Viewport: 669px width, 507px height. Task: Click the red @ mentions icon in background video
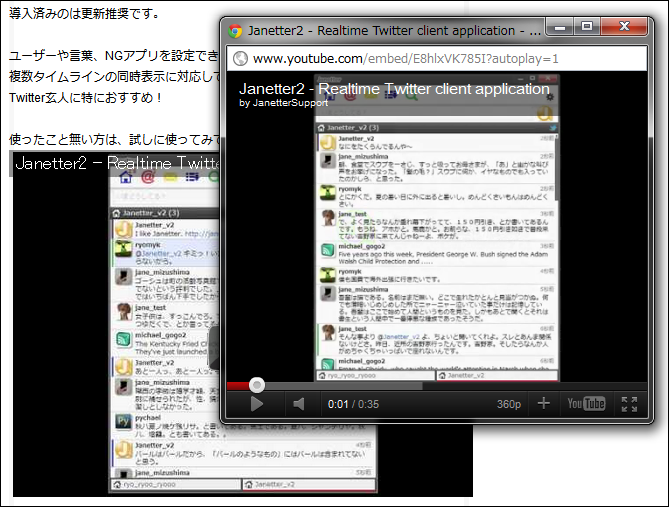(x=148, y=178)
